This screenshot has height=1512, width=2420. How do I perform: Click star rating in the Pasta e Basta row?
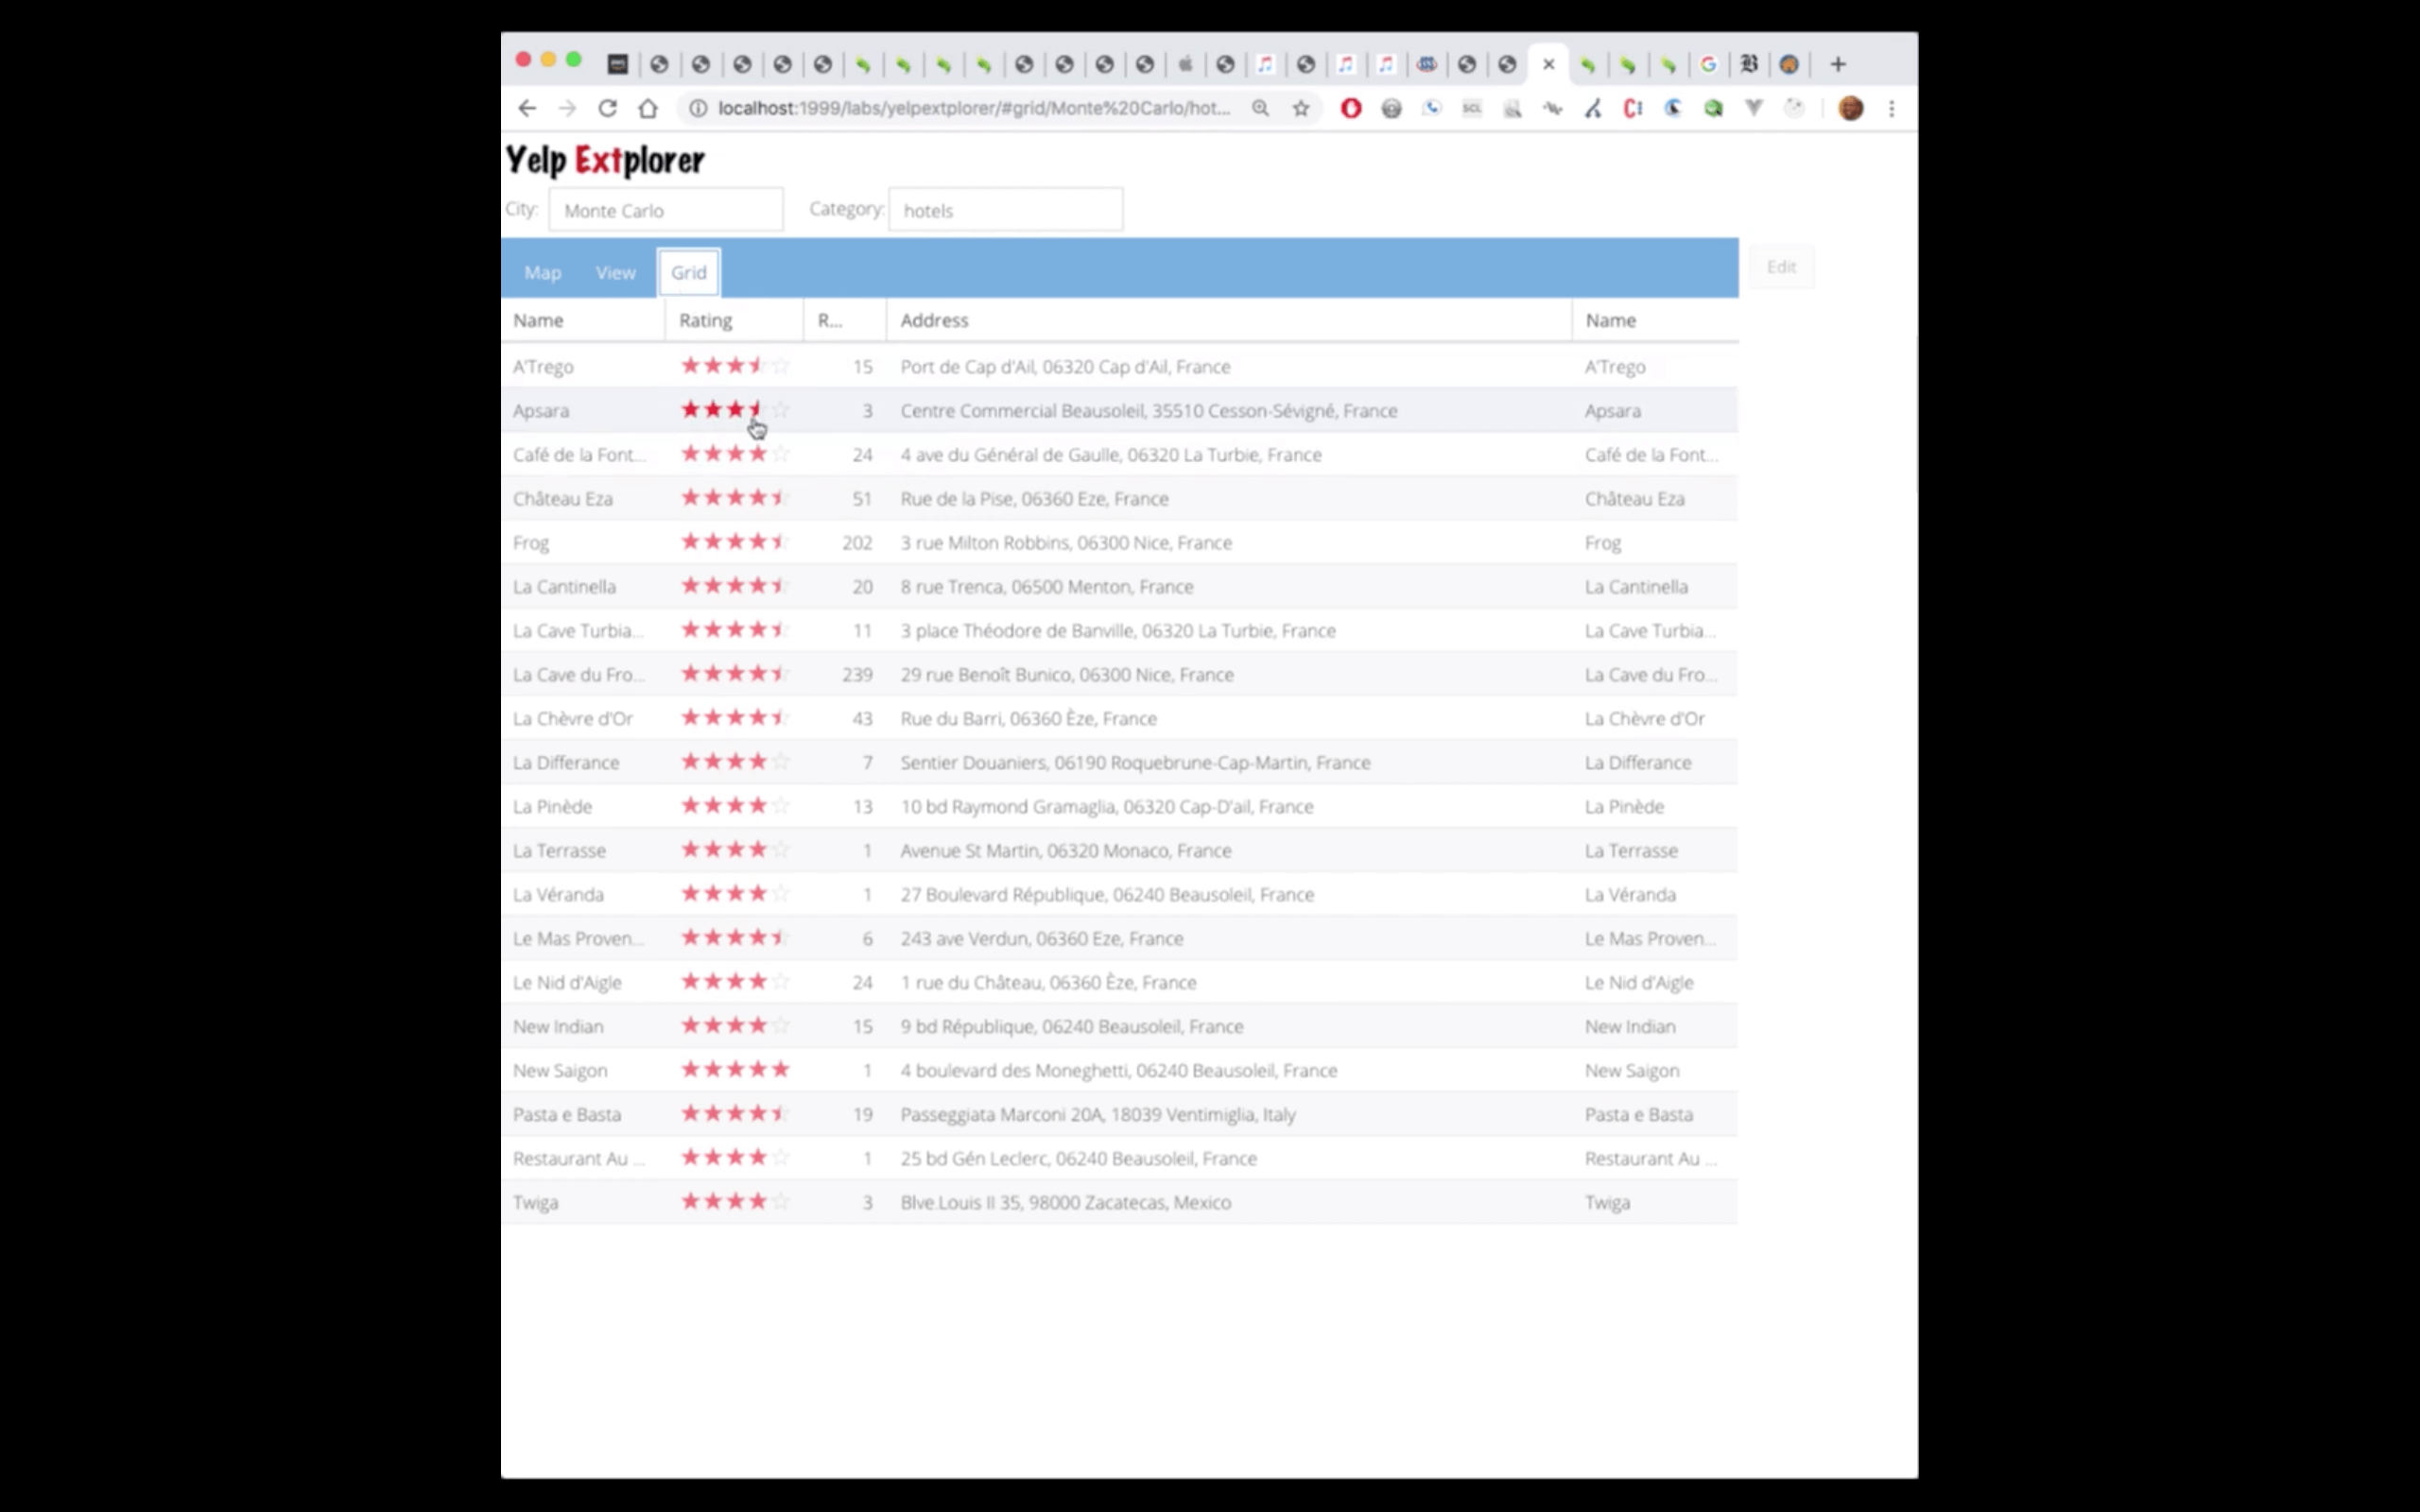[x=735, y=1114]
